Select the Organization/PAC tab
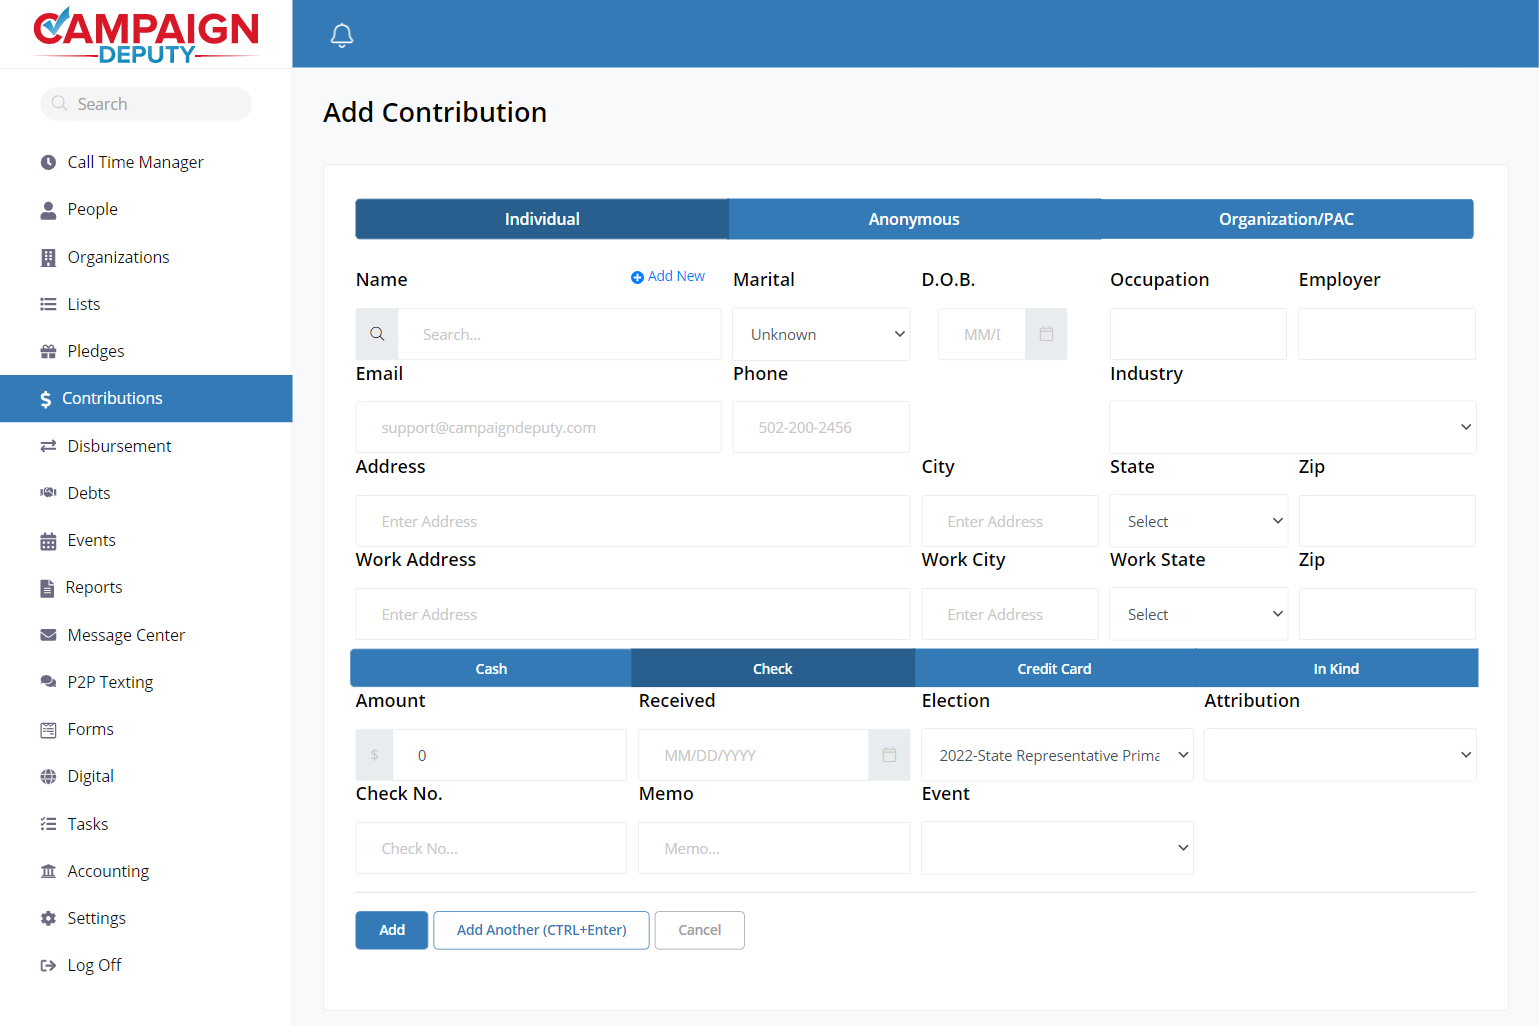The image size is (1539, 1026). coord(1286,219)
